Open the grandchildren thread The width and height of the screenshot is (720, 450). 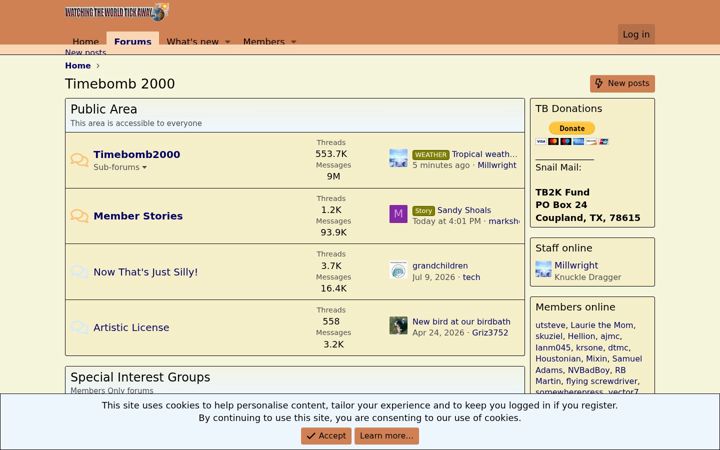point(440,266)
